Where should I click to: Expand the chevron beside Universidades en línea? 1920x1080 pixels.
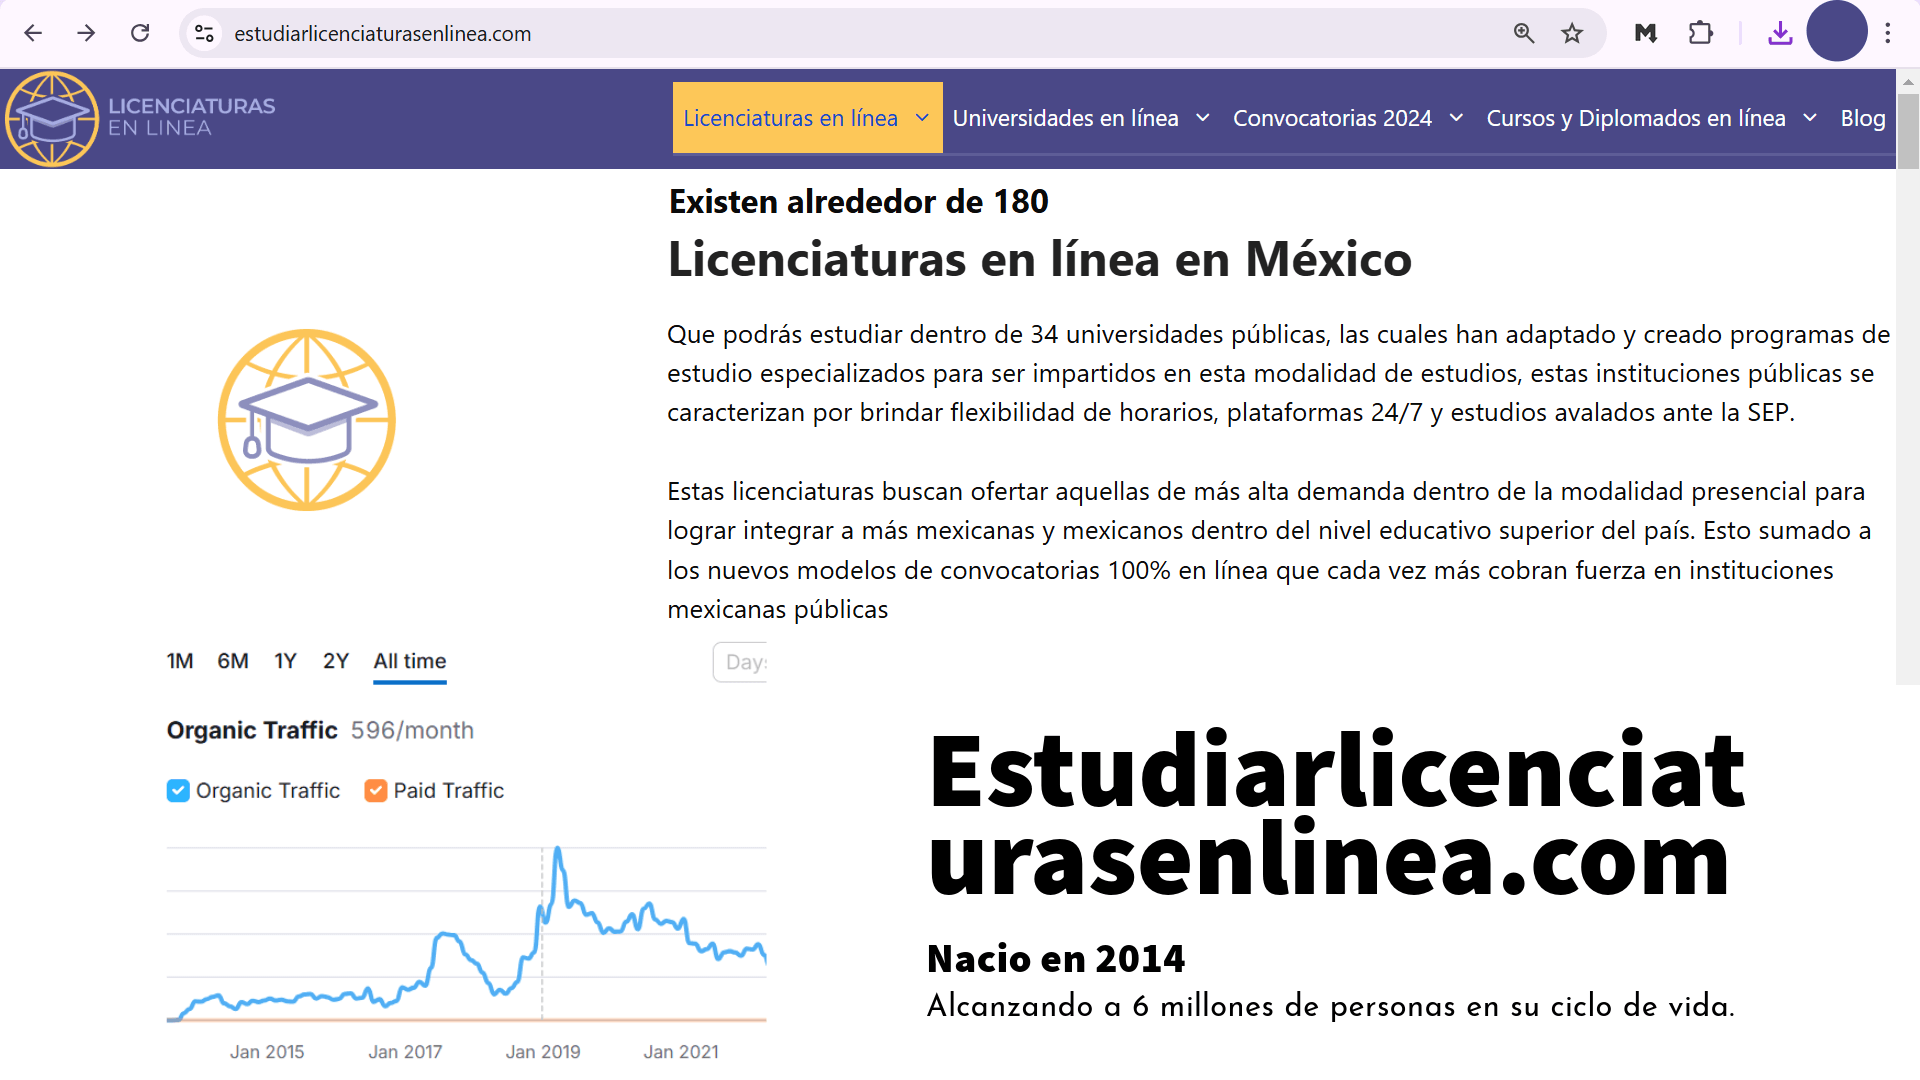pyautogui.click(x=1203, y=118)
